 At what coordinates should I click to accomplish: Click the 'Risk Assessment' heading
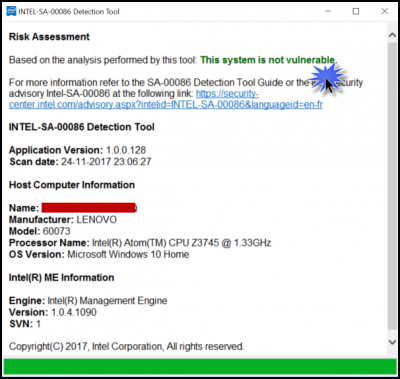pos(49,37)
